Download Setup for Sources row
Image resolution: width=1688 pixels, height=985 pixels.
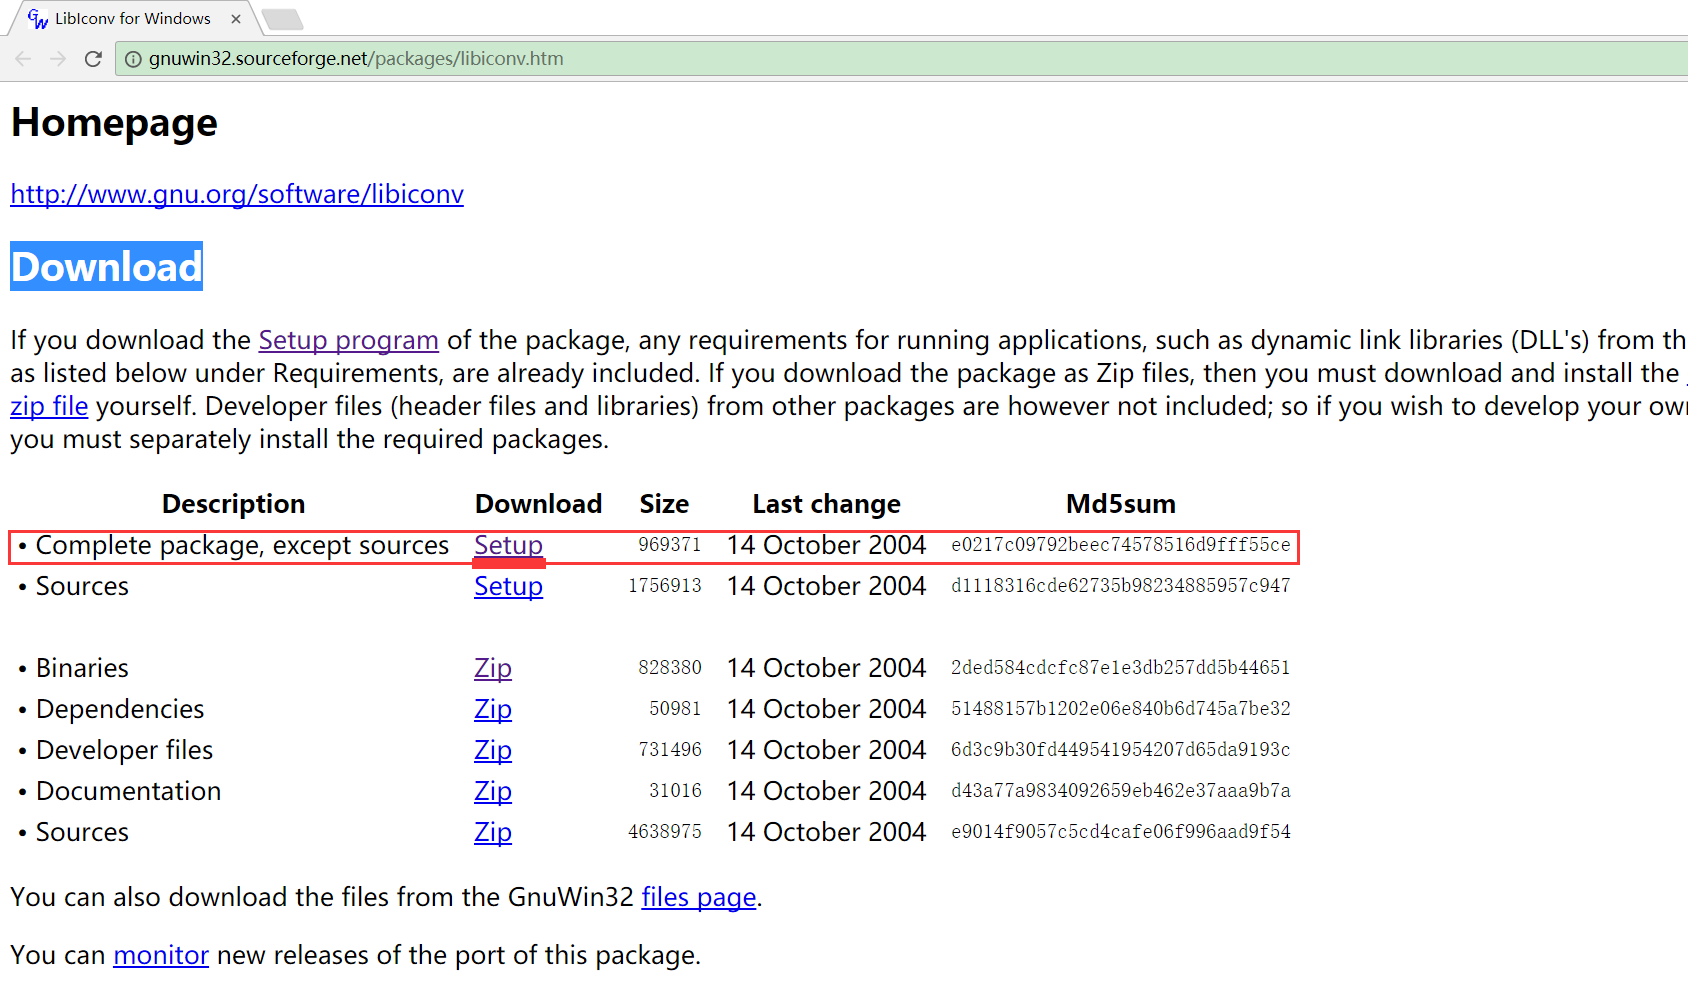pyautogui.click(x=508, y=586)
